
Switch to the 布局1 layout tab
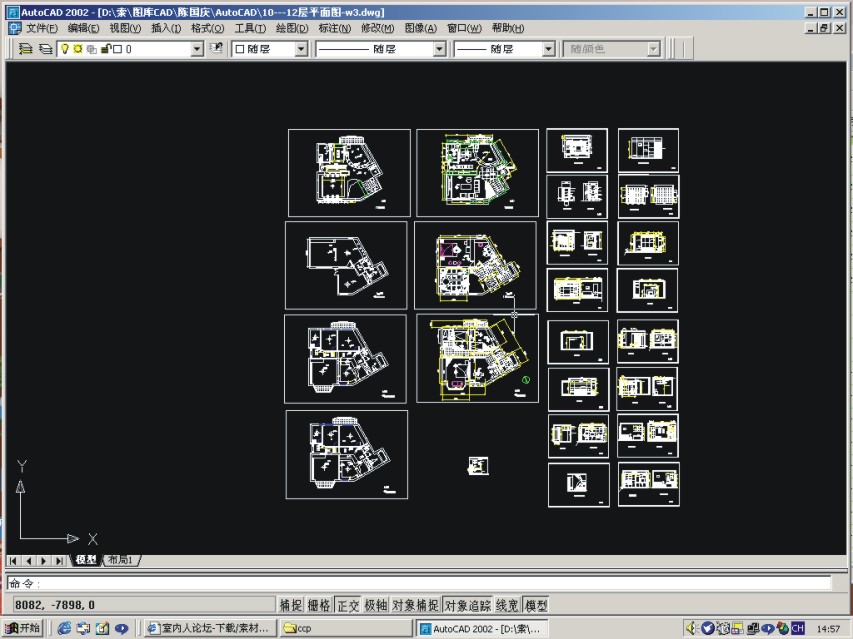tap(121, 560)
